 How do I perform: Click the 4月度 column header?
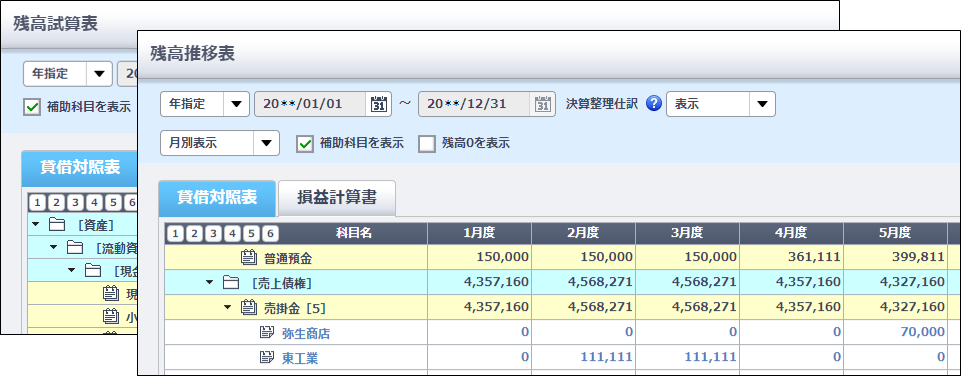[x=791, y=233]
